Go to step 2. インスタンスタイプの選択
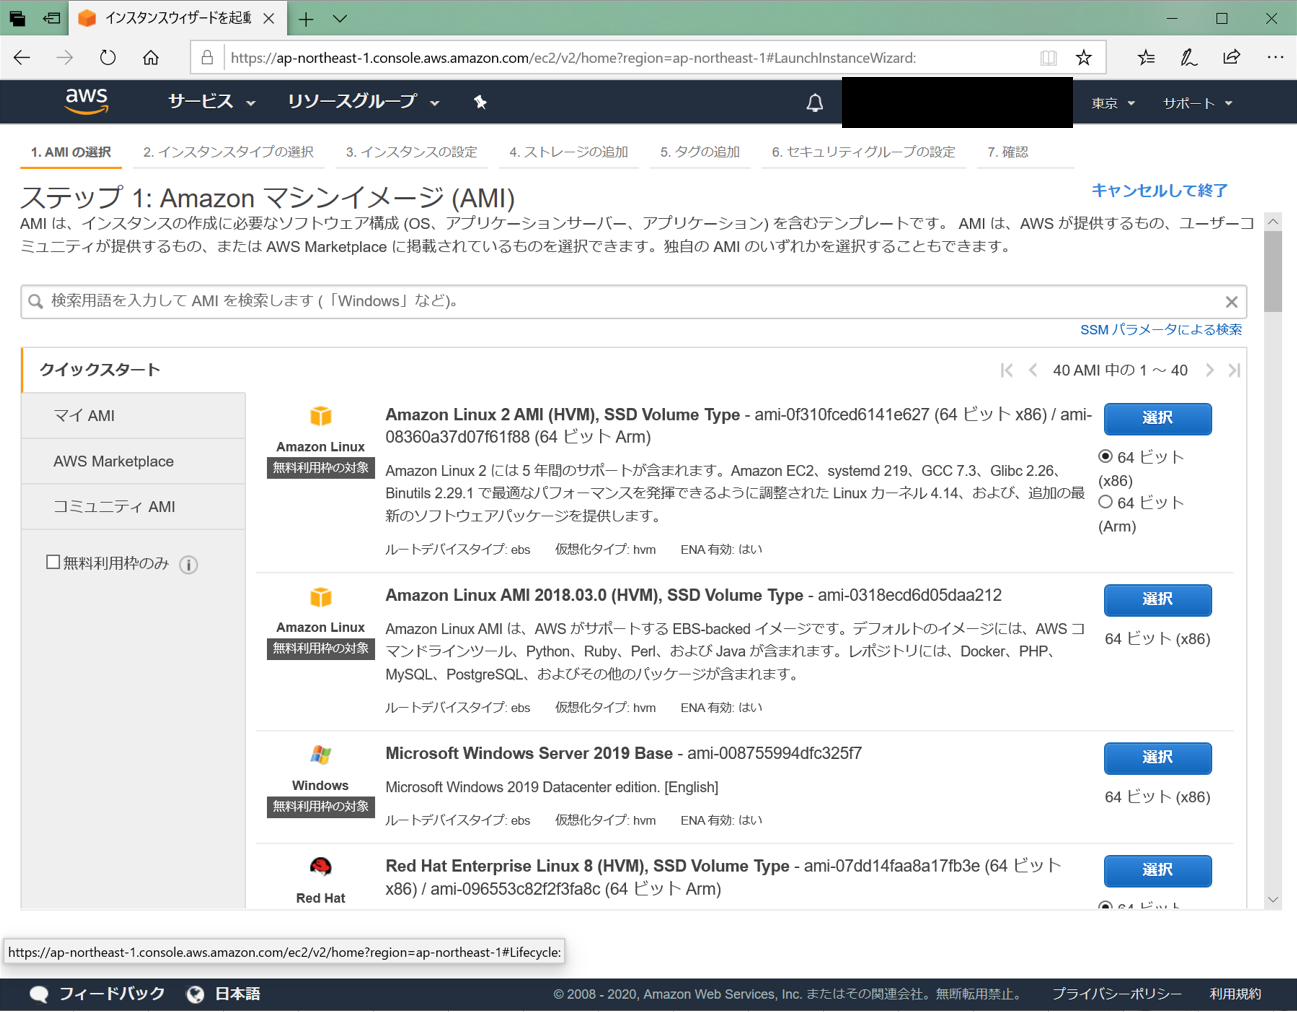 (228, 152)
